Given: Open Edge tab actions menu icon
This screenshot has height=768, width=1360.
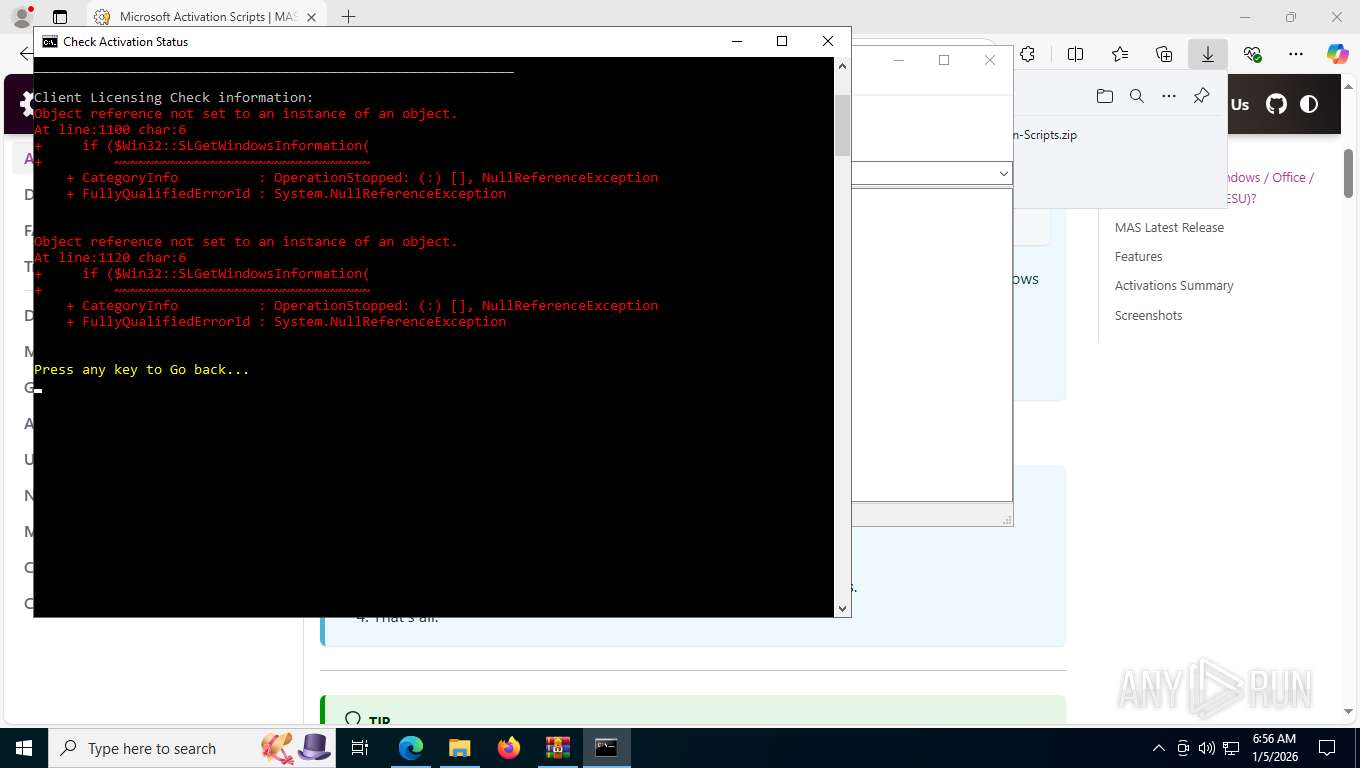Looking at the screenshot, I should 60,17.
